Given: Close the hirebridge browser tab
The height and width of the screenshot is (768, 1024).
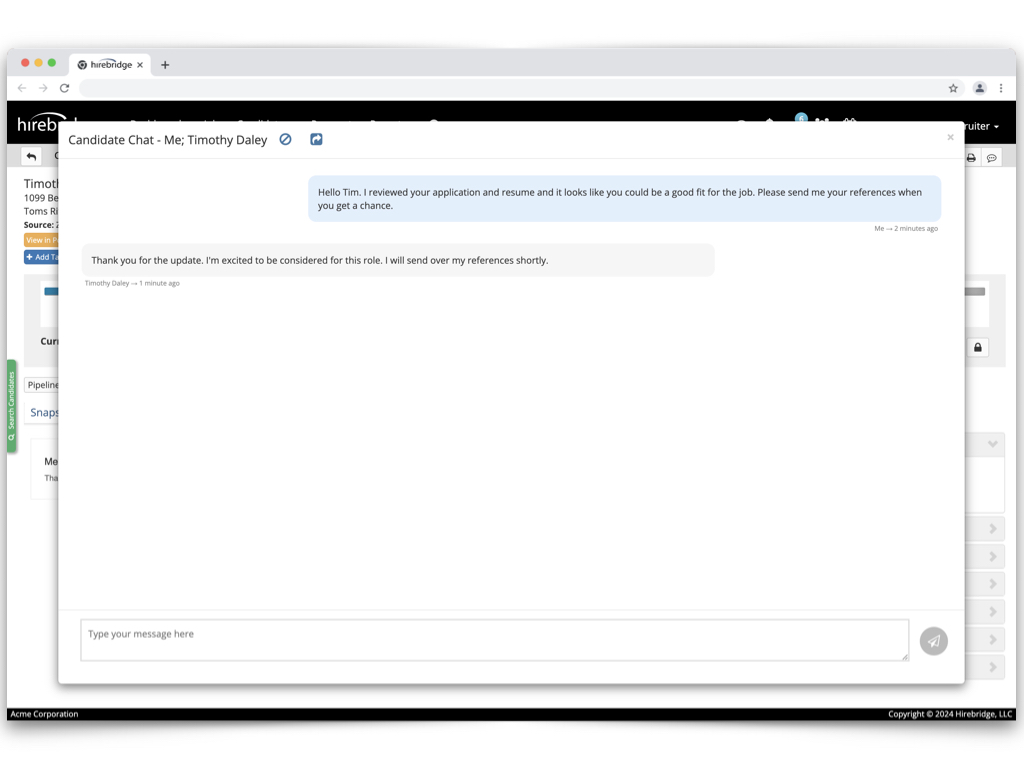Looking at the screenshot, I should pos(140,65).
